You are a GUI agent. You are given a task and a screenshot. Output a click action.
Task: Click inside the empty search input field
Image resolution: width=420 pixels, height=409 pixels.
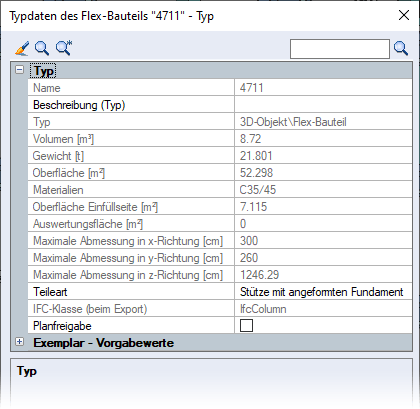pyautogui.click(x=340, y=49)
